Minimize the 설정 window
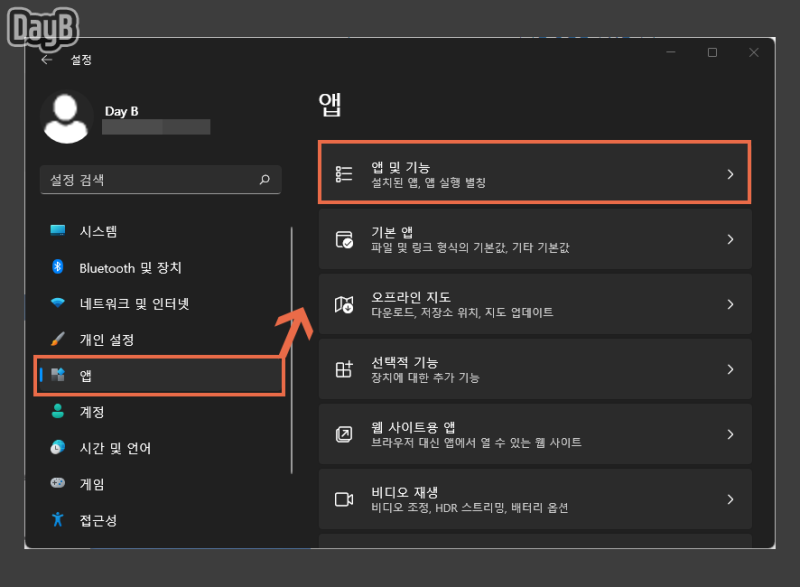Image resolution: width=800 pixels, height=587 pixels. pyautogui.click(x=671, y=52)
